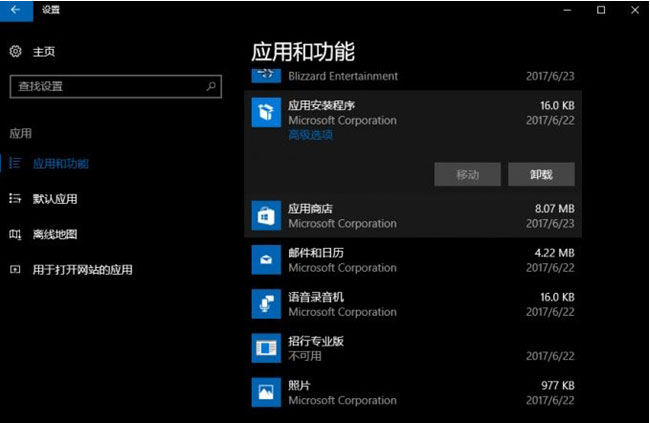Select the 语音录音机 app name
This screenshot has width=650, height=423.
(316, 297)
